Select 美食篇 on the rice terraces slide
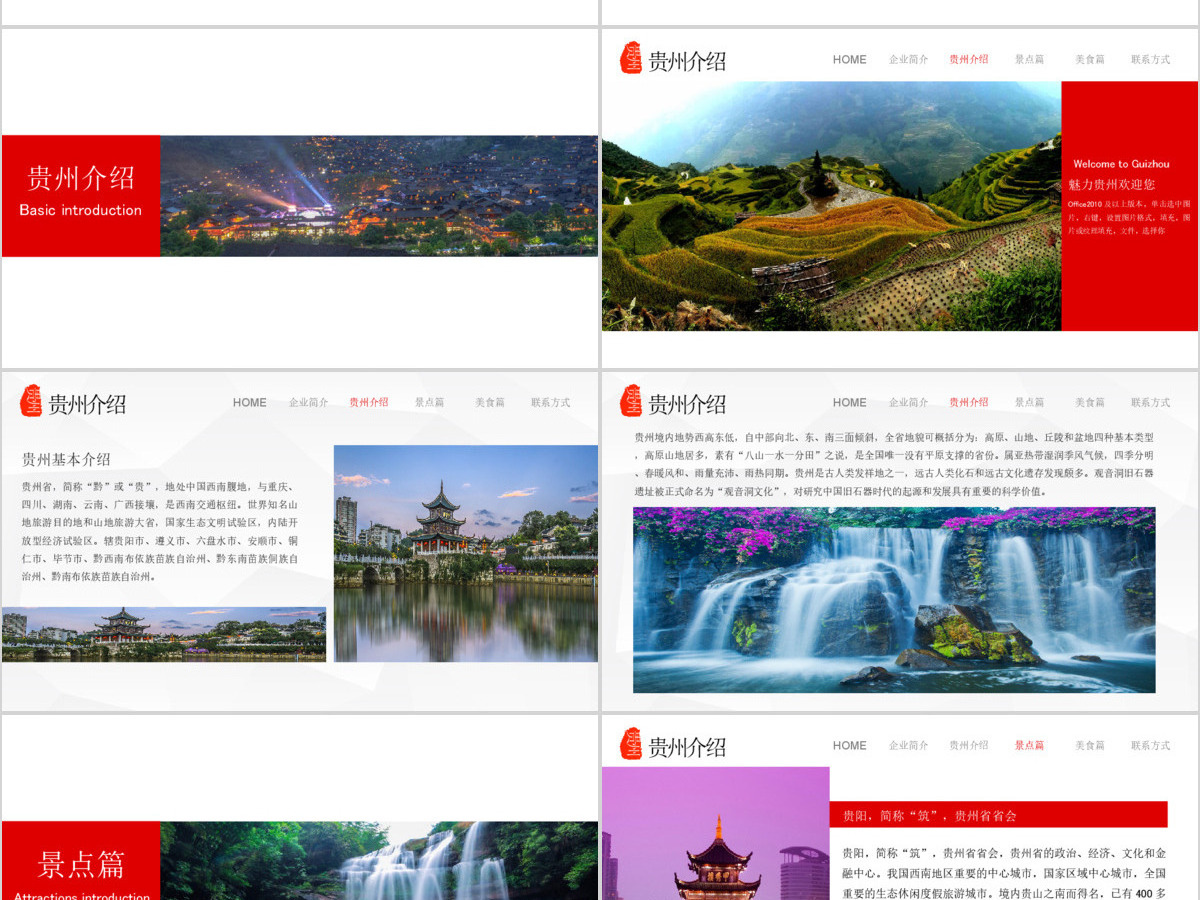This screenshot has width=1200, height=900. click(1090, 59)
